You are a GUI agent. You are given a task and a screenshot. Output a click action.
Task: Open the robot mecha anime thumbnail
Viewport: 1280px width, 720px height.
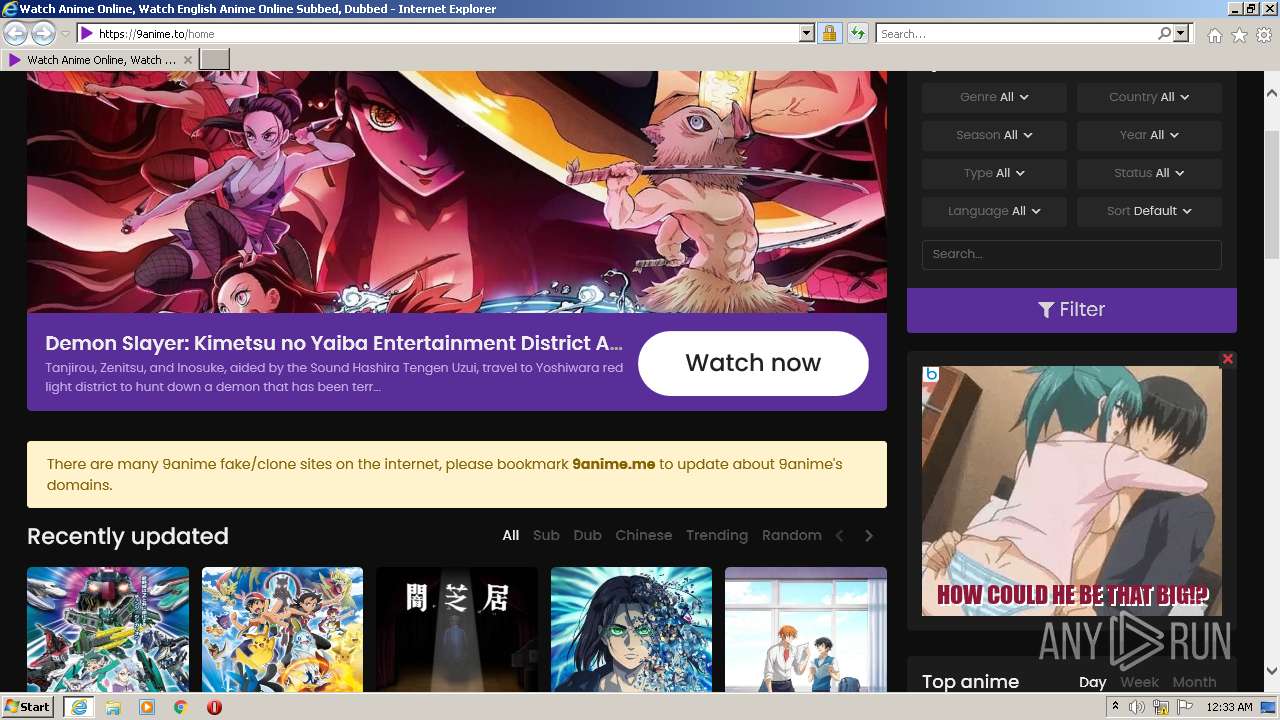[108, 629]
